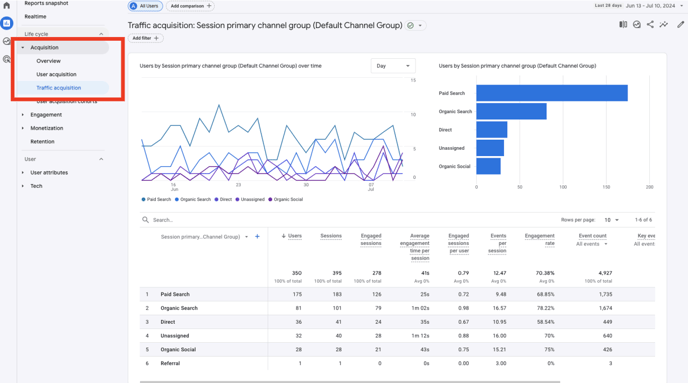This screenshot has height=383, width=688.
Task: Click the Add filter button
Action: coord(146,38)
